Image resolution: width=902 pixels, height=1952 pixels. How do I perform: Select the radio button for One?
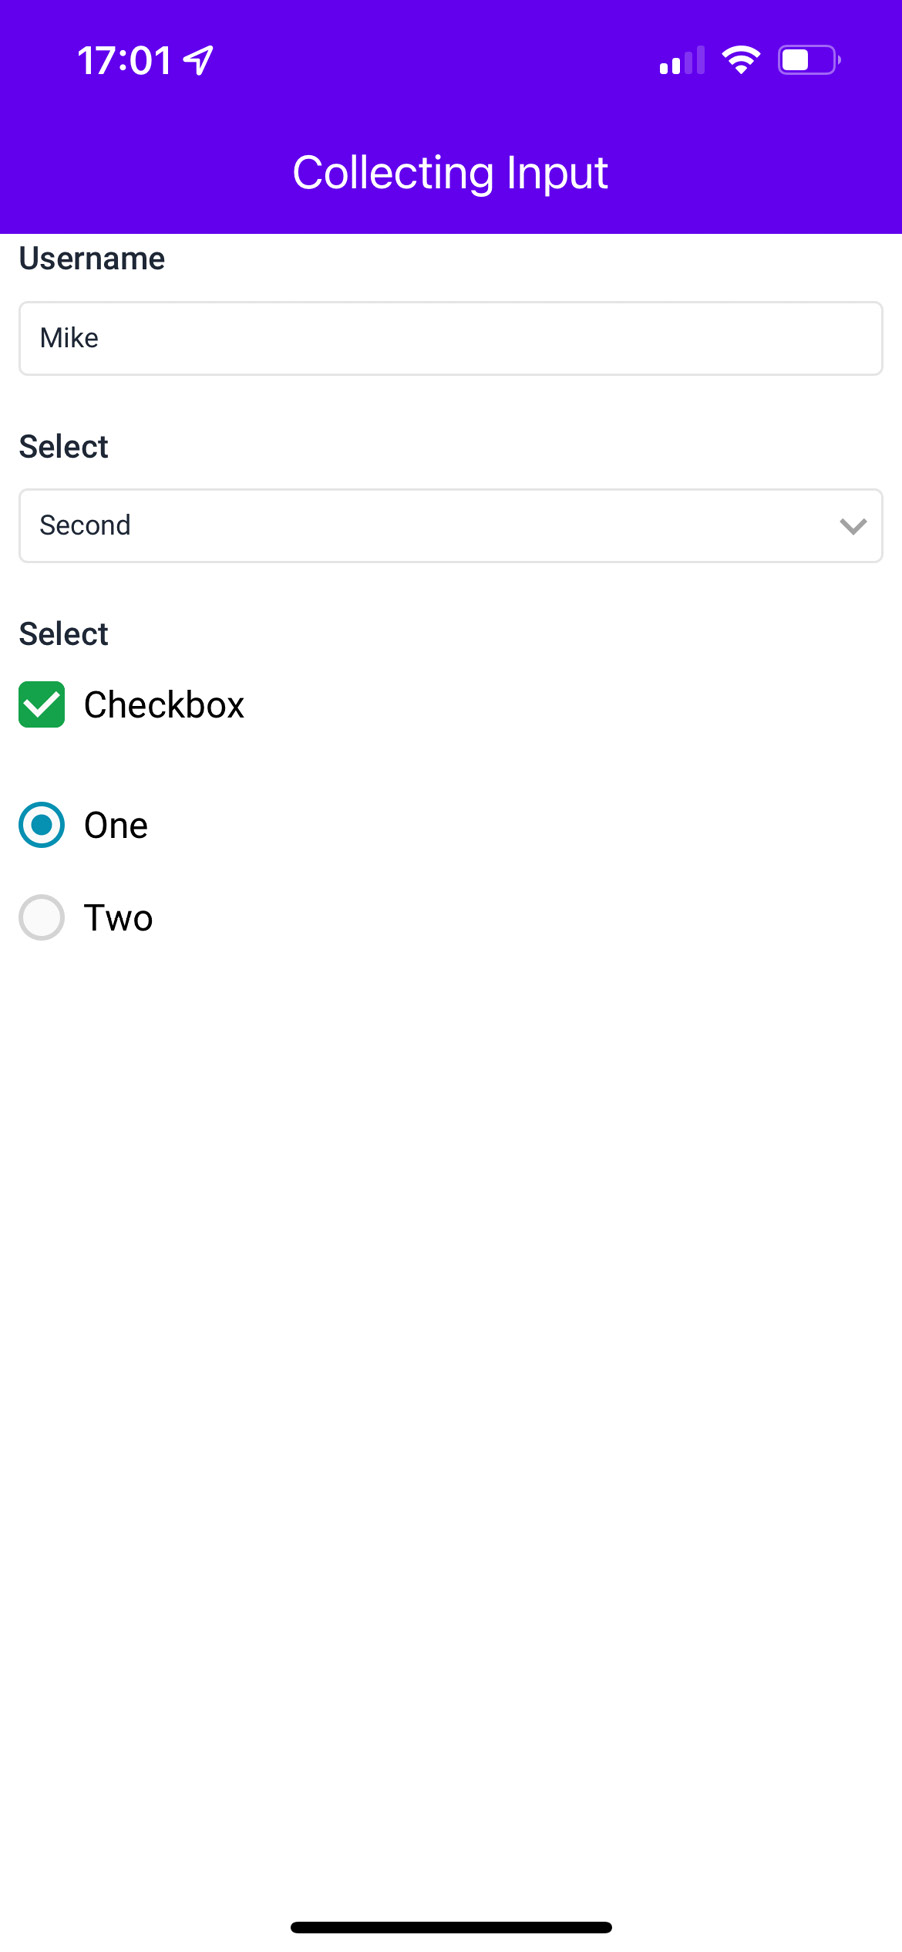[42, 825]
